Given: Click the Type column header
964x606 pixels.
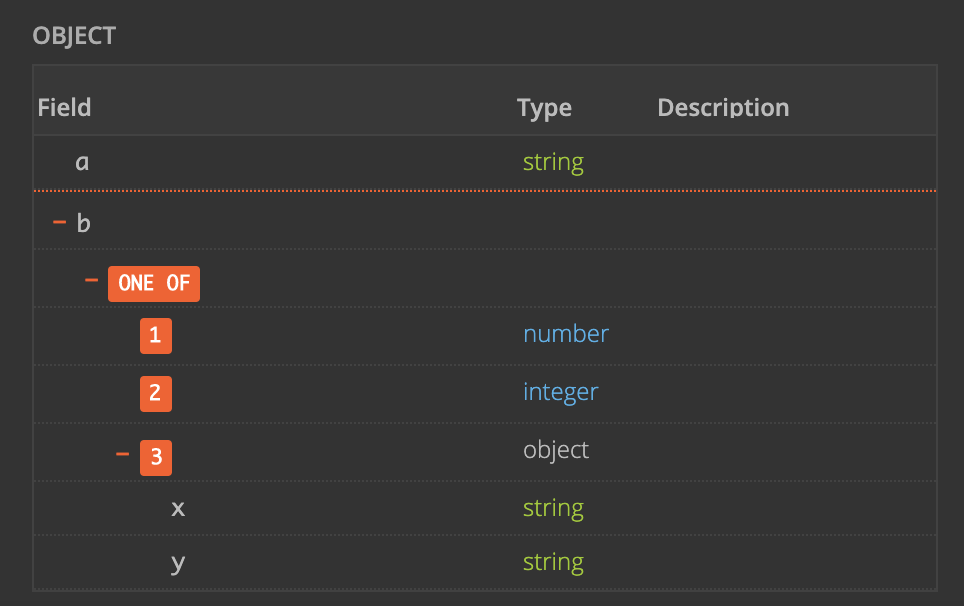Looking at the screenshot, I should pos(544,107).
